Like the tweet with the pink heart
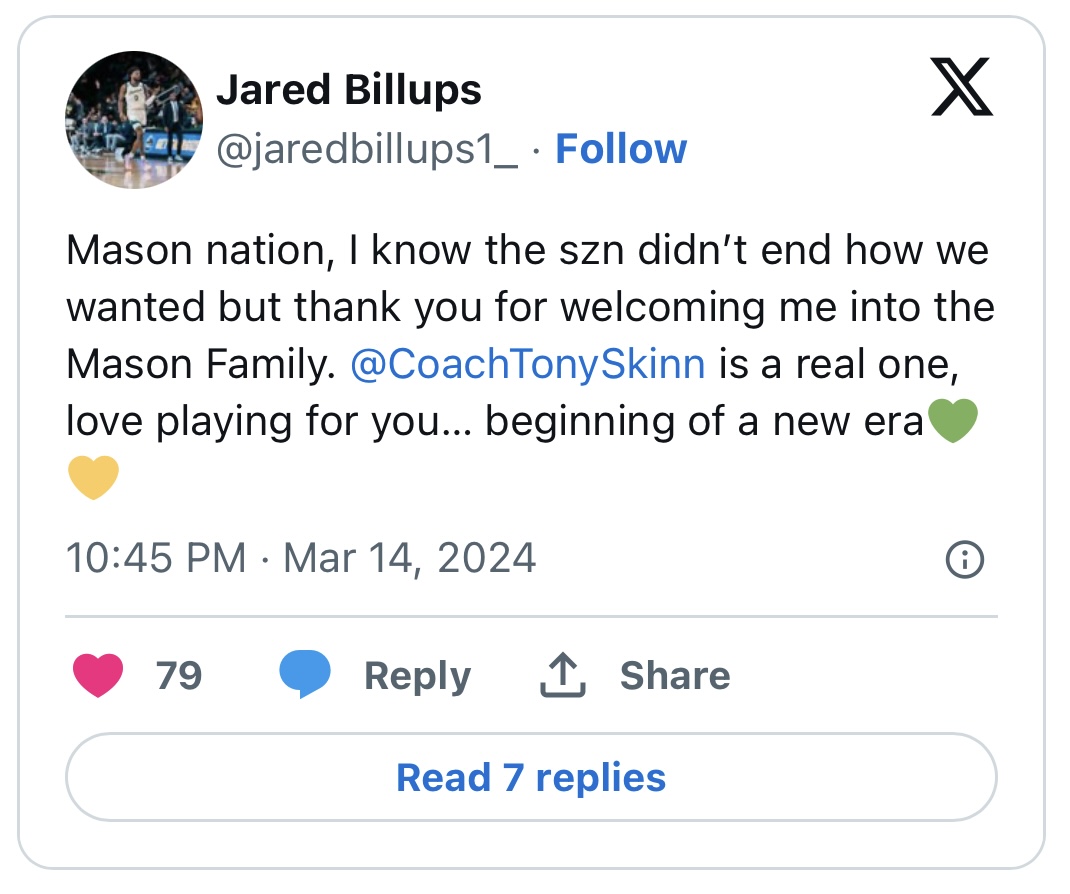This screenshot has width=1070, height=894. click(x=98, y=675)
